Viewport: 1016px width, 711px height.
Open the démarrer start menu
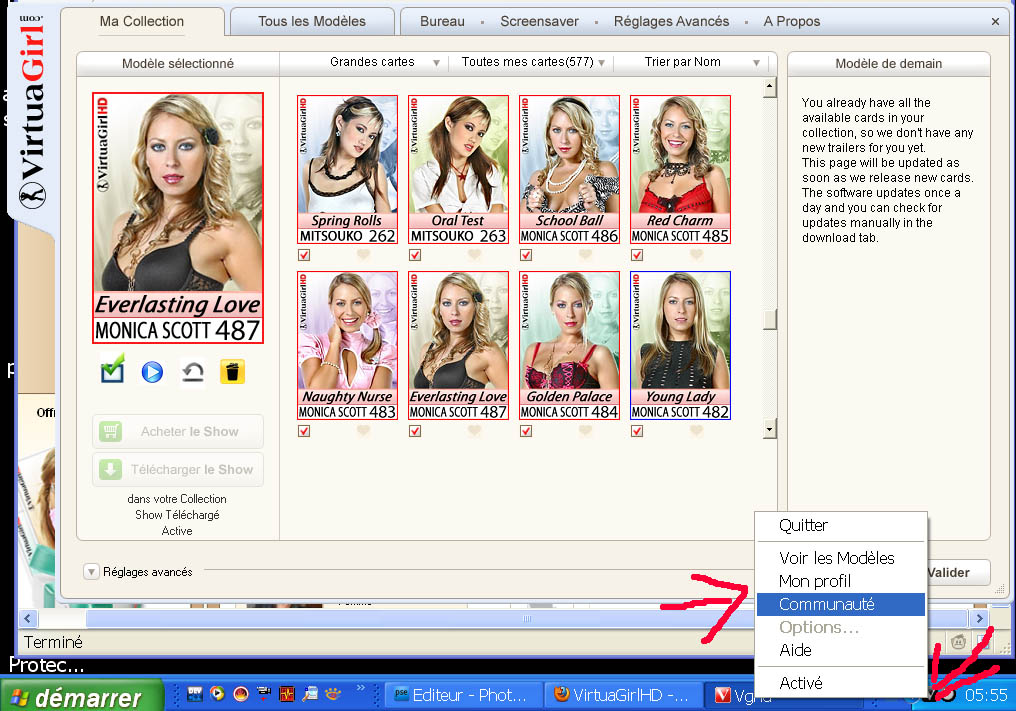83,696
